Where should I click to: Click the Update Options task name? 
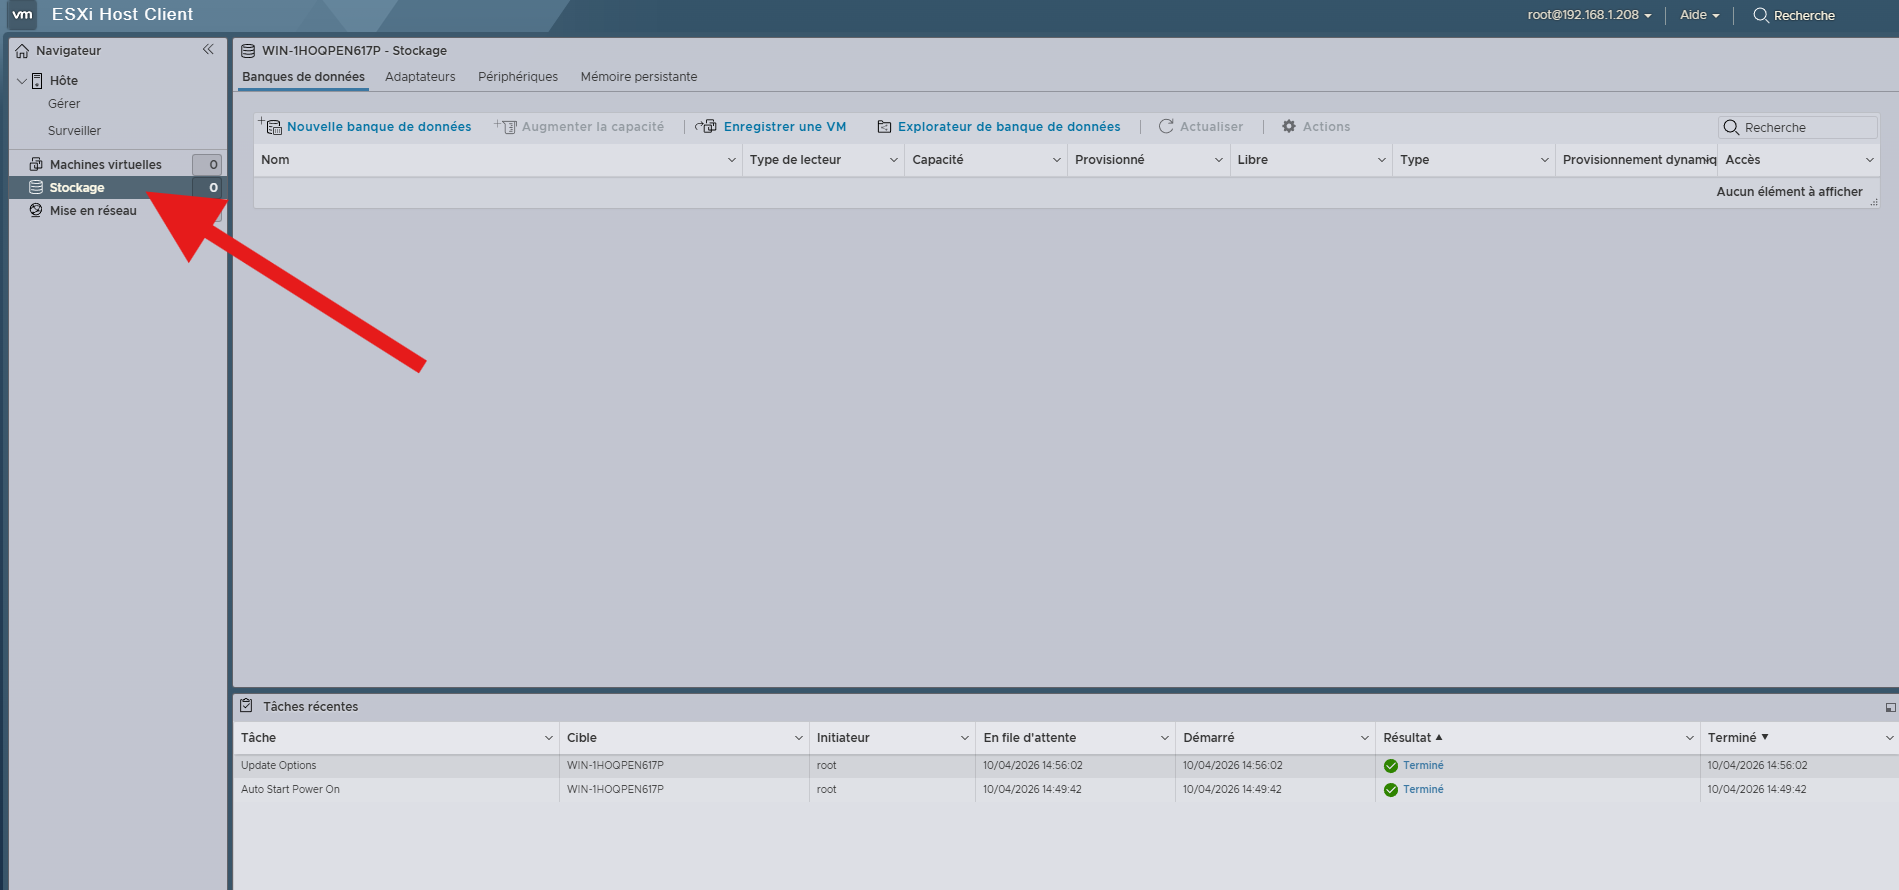(279, 766)
